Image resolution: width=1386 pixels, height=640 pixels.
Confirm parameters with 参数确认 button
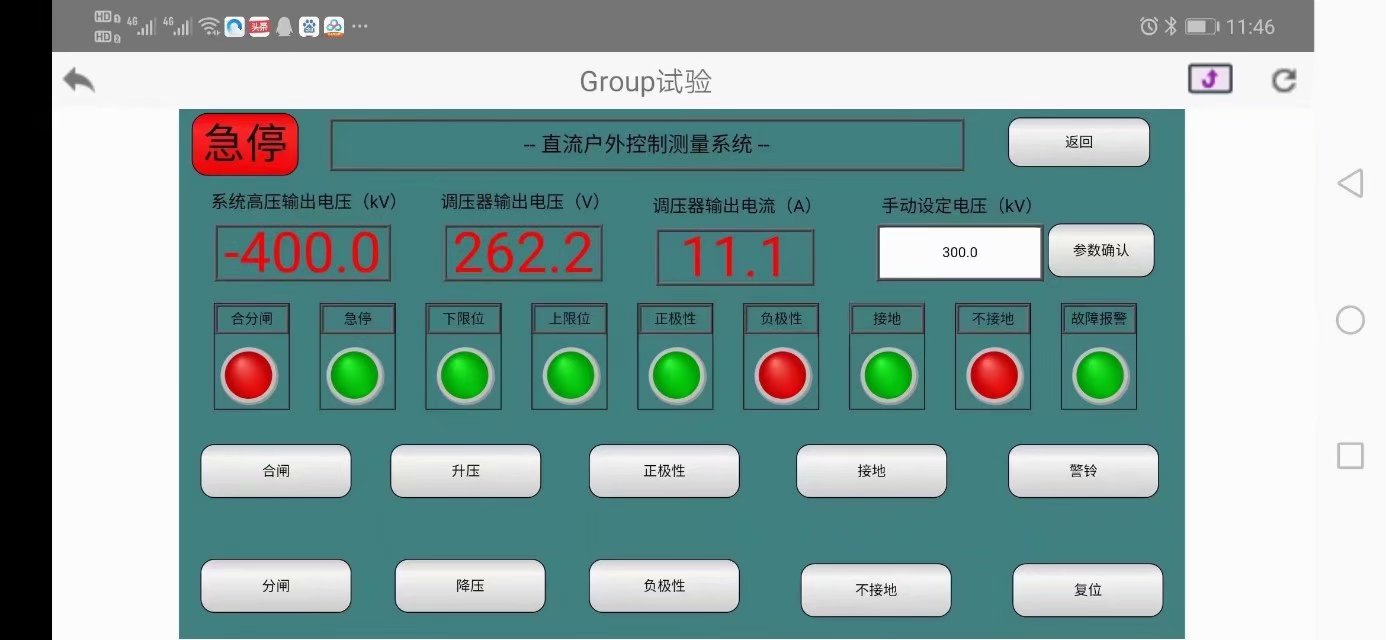[1100, 250]
